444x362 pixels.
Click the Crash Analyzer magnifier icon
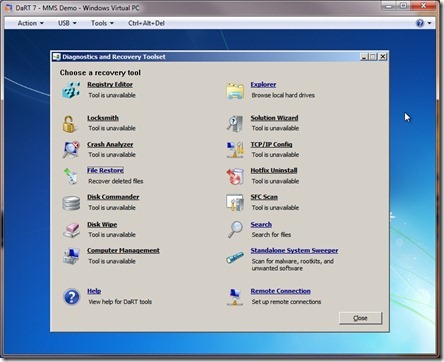[71, 150]
